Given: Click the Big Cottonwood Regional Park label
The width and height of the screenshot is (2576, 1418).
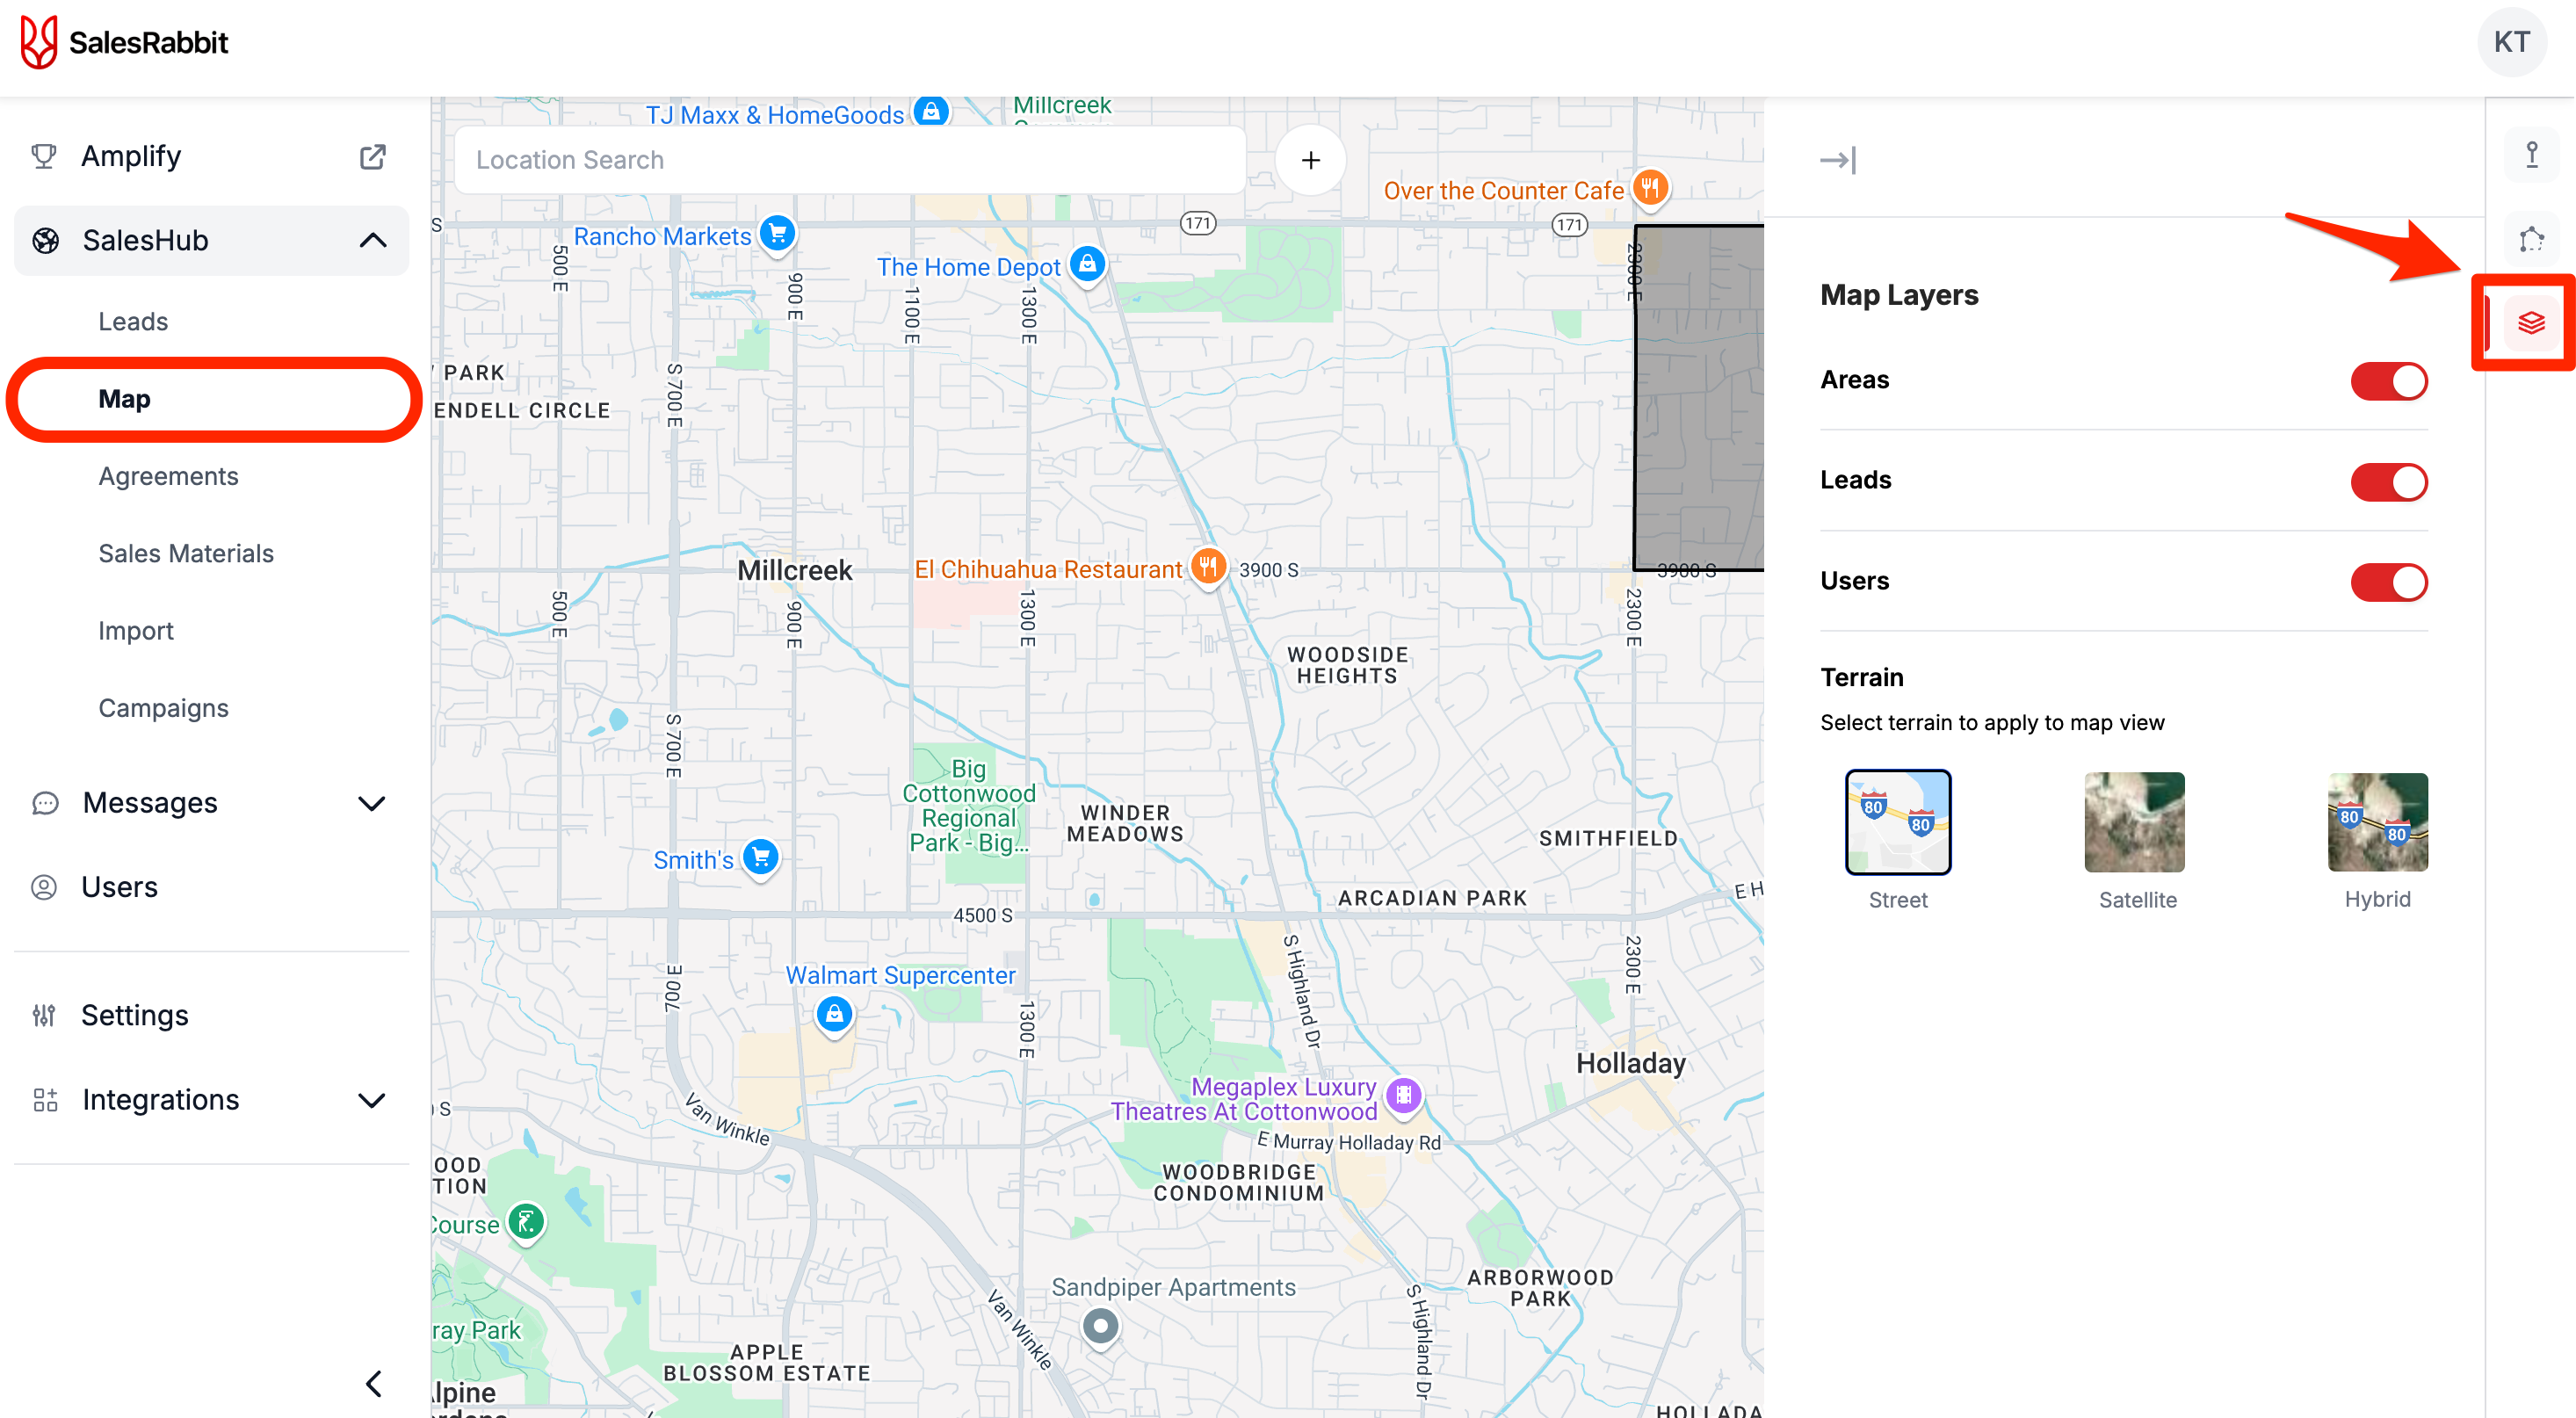Looking at the screenshot, I should [x=968, y=806].
